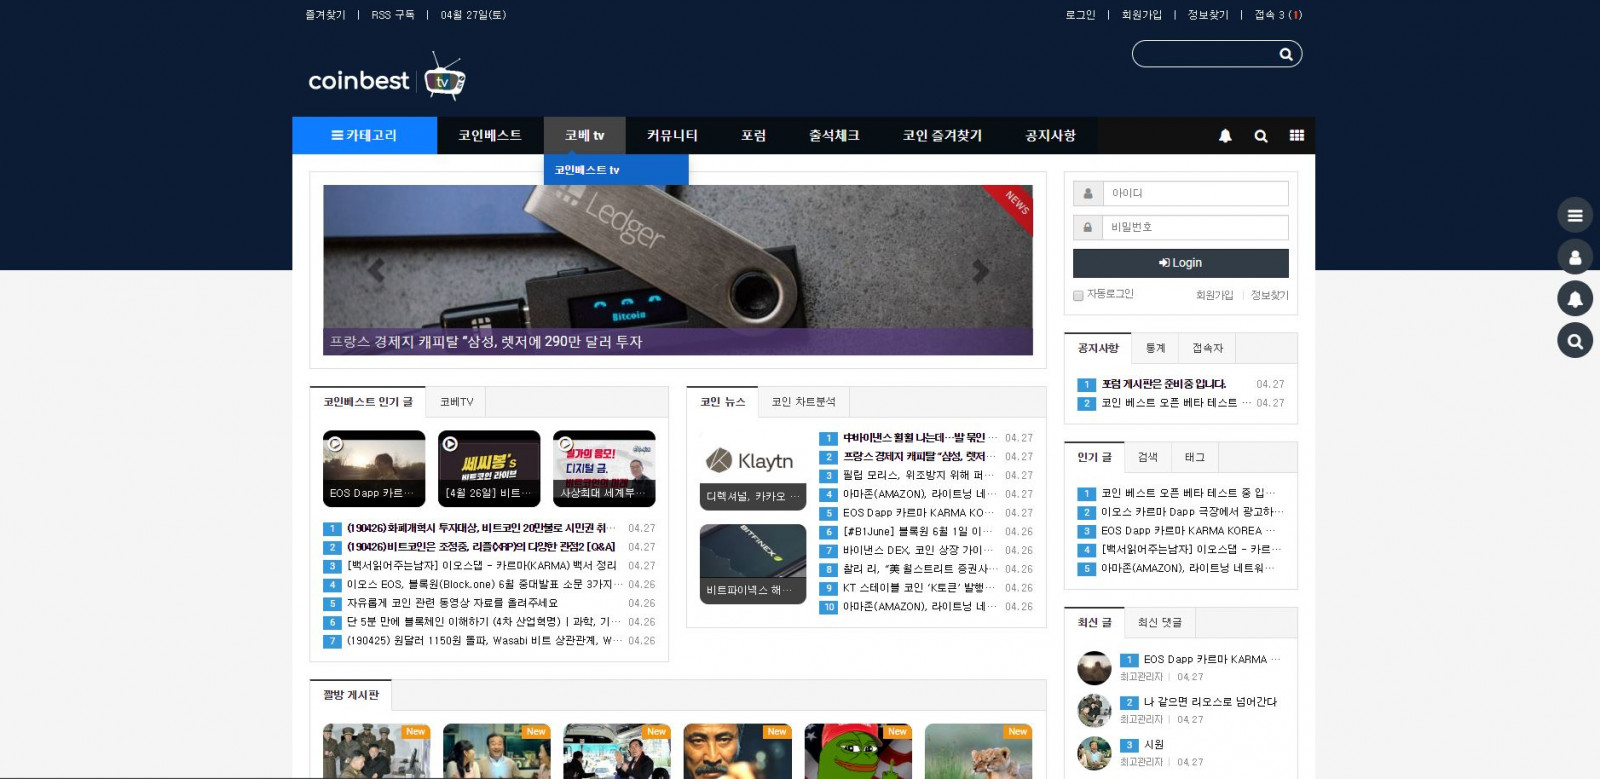Open the 커뮤니티 navigation menu
This screenshot has height=779, width=1600.
[x=672, y=136]
